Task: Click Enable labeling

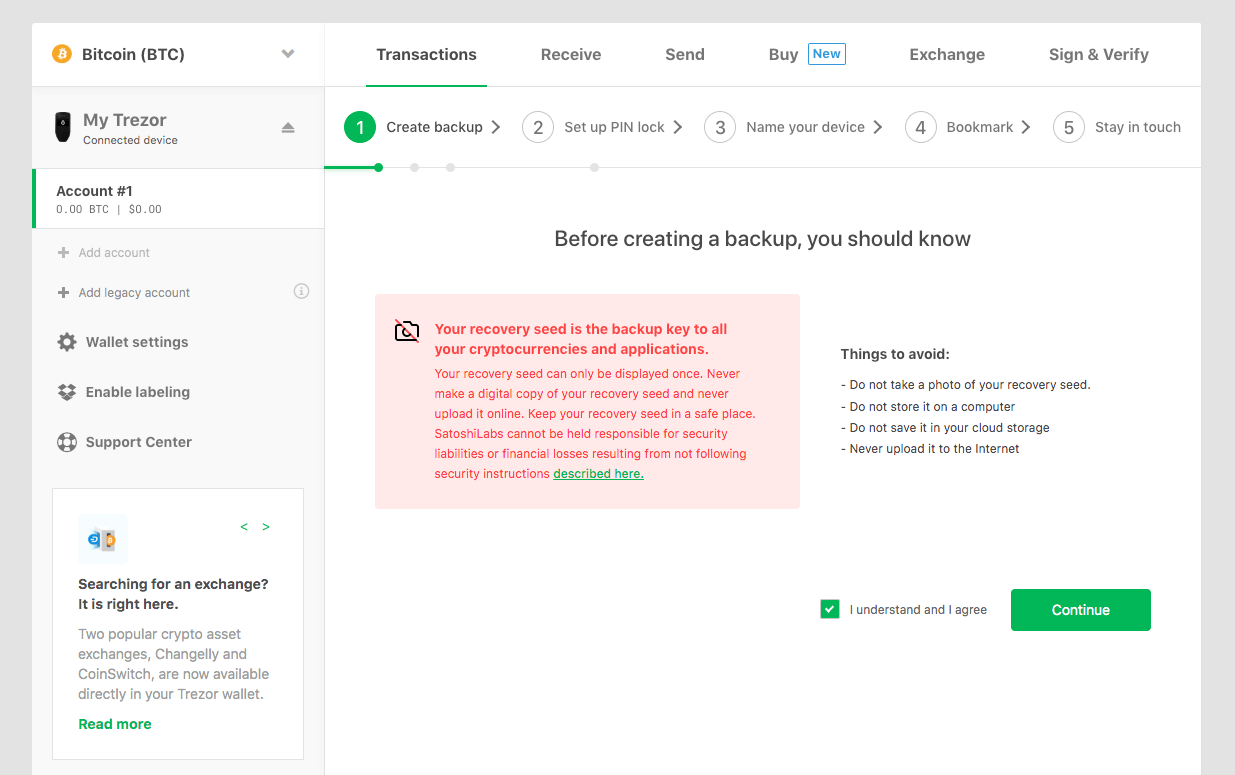Action: pyautogui.click(x=138, y=392)
